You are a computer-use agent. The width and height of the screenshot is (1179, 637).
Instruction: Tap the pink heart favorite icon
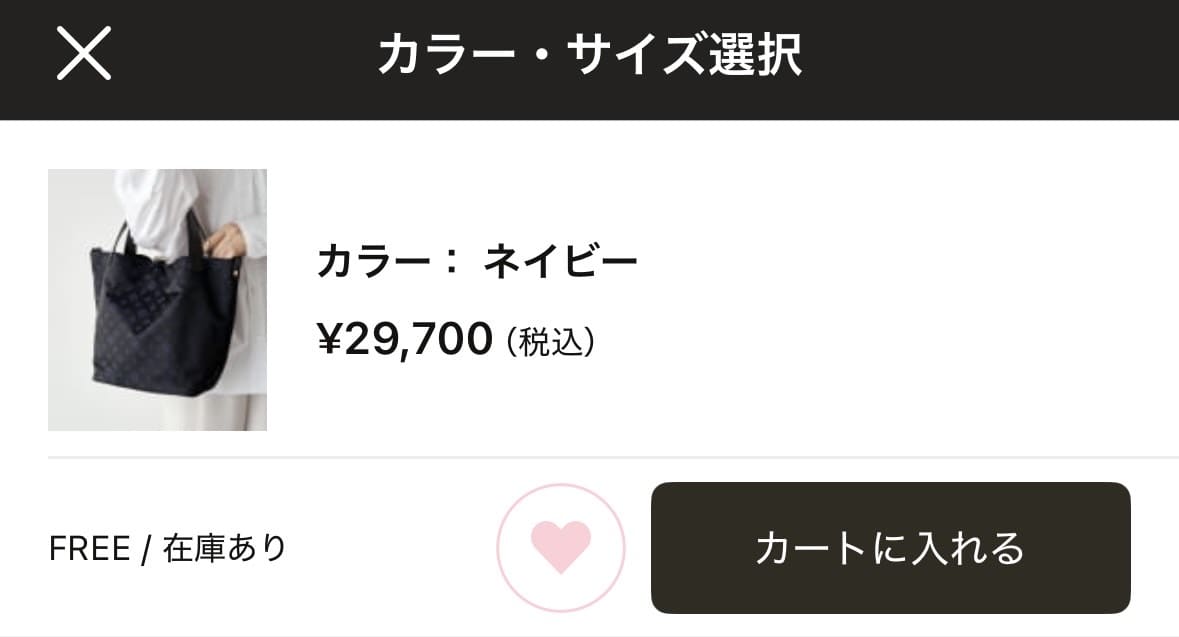pyautogui.click(x=561, y=548)
